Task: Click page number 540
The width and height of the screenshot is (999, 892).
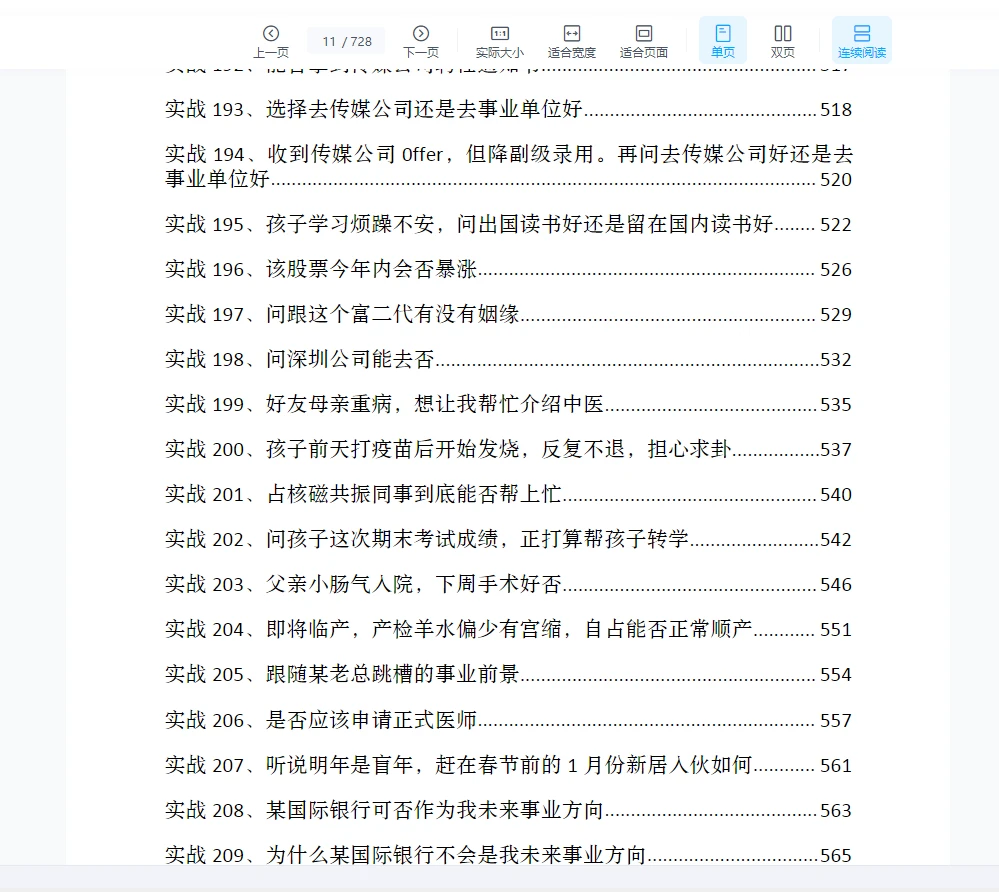Action: (x=836, y=494)
